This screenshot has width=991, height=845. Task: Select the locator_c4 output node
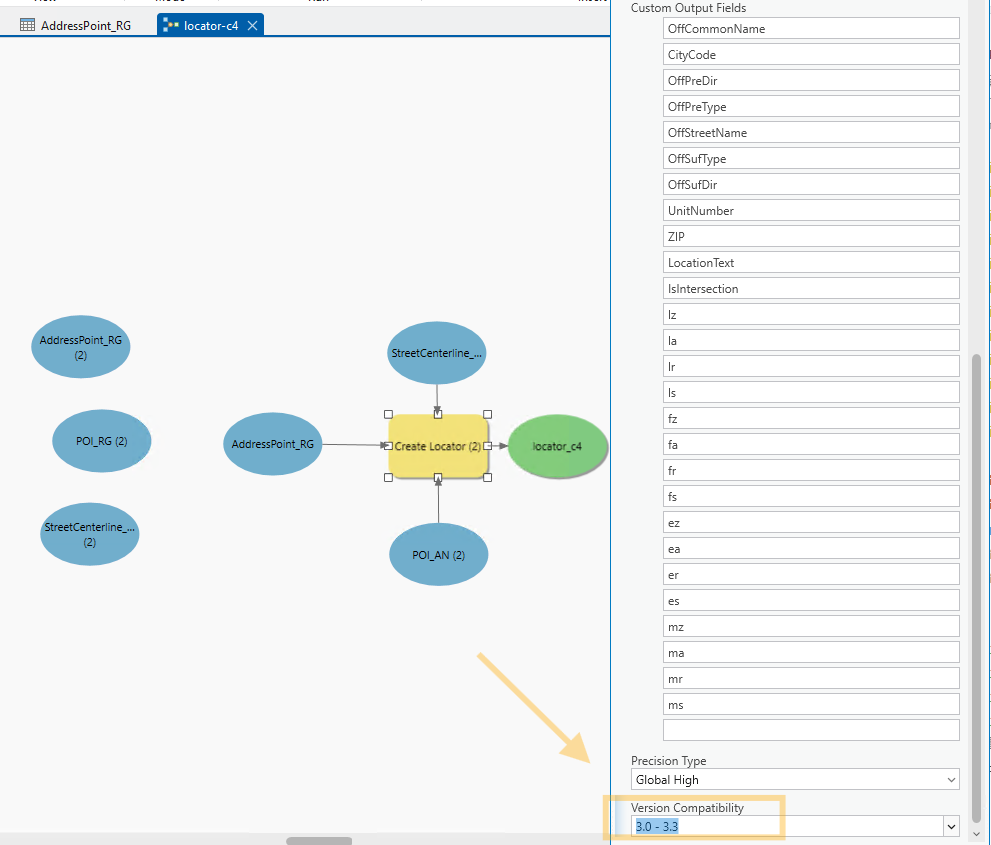tap(557, 446)
